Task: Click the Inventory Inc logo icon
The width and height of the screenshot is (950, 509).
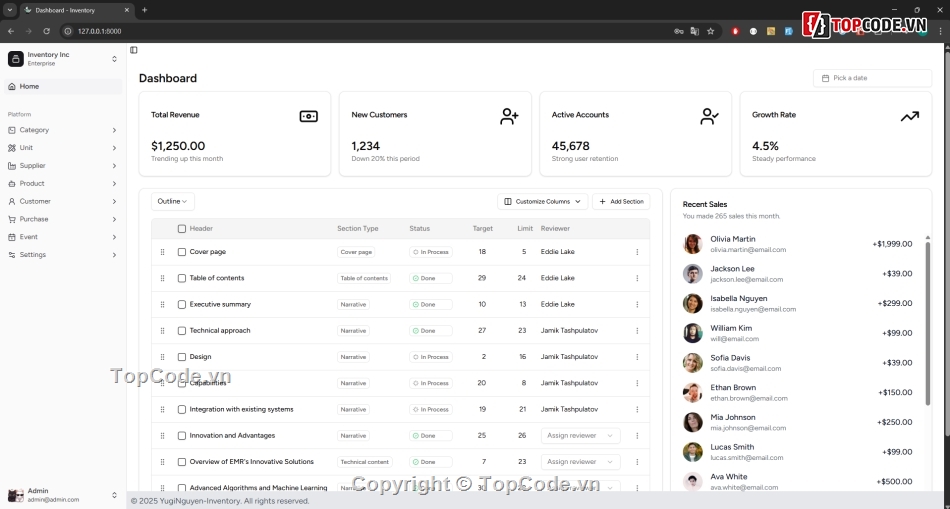Action: [16, 59]
